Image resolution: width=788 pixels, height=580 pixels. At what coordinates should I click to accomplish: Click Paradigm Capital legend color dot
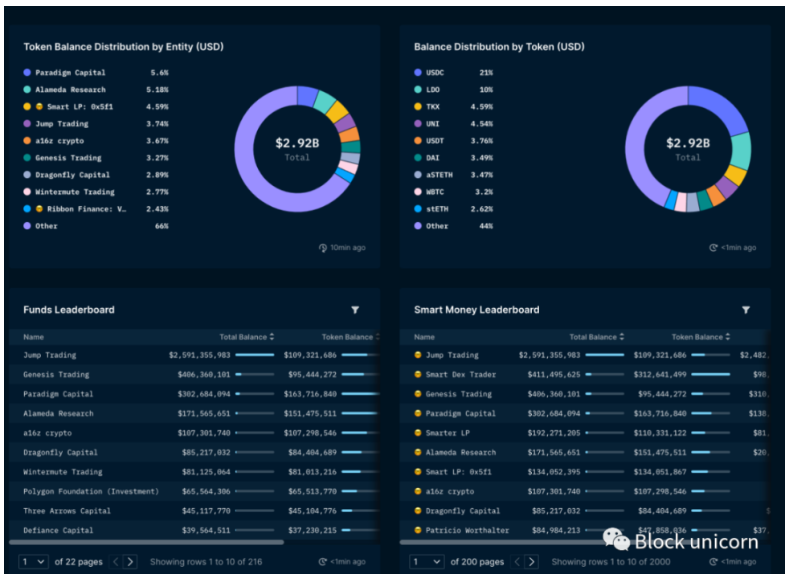[27, 72]
